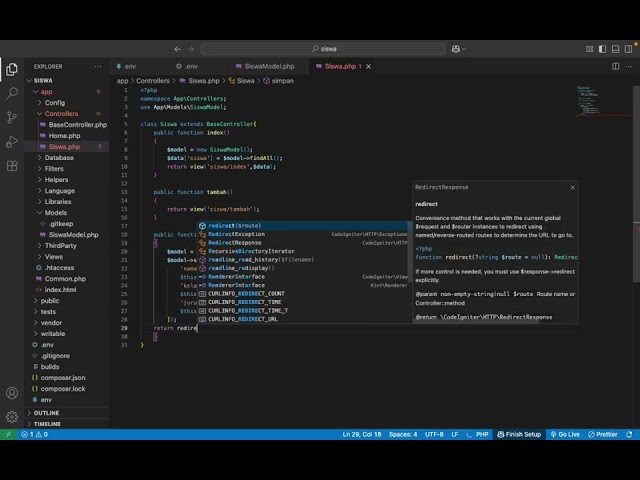Open the editor More Actions ellipsis
640x480 pixels.
pos(629,66)
